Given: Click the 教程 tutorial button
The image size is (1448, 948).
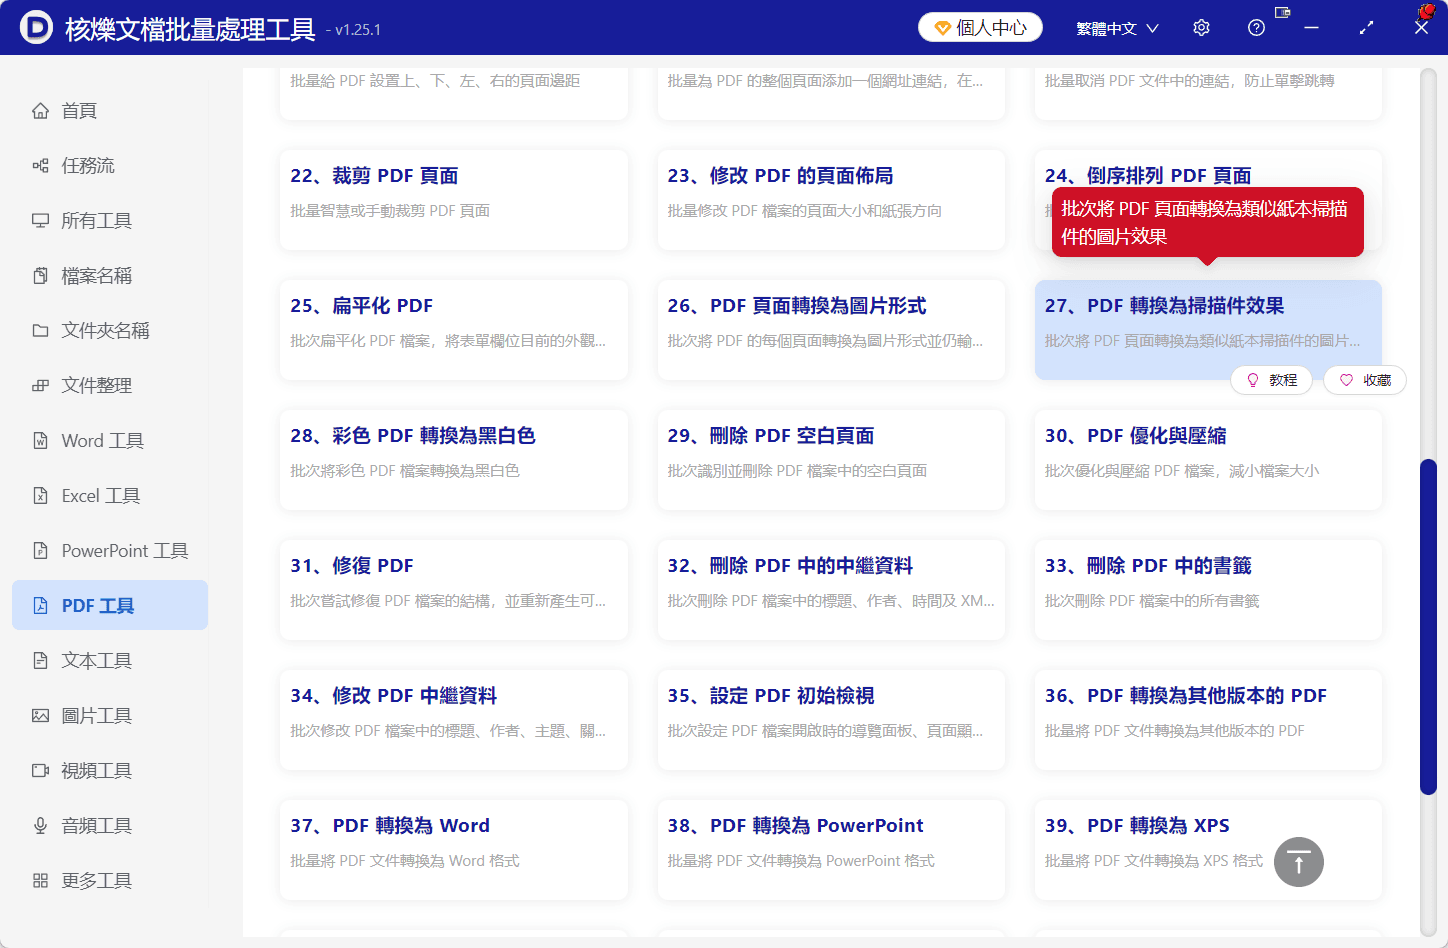Looking at the screenshot, I should 1271,380.
